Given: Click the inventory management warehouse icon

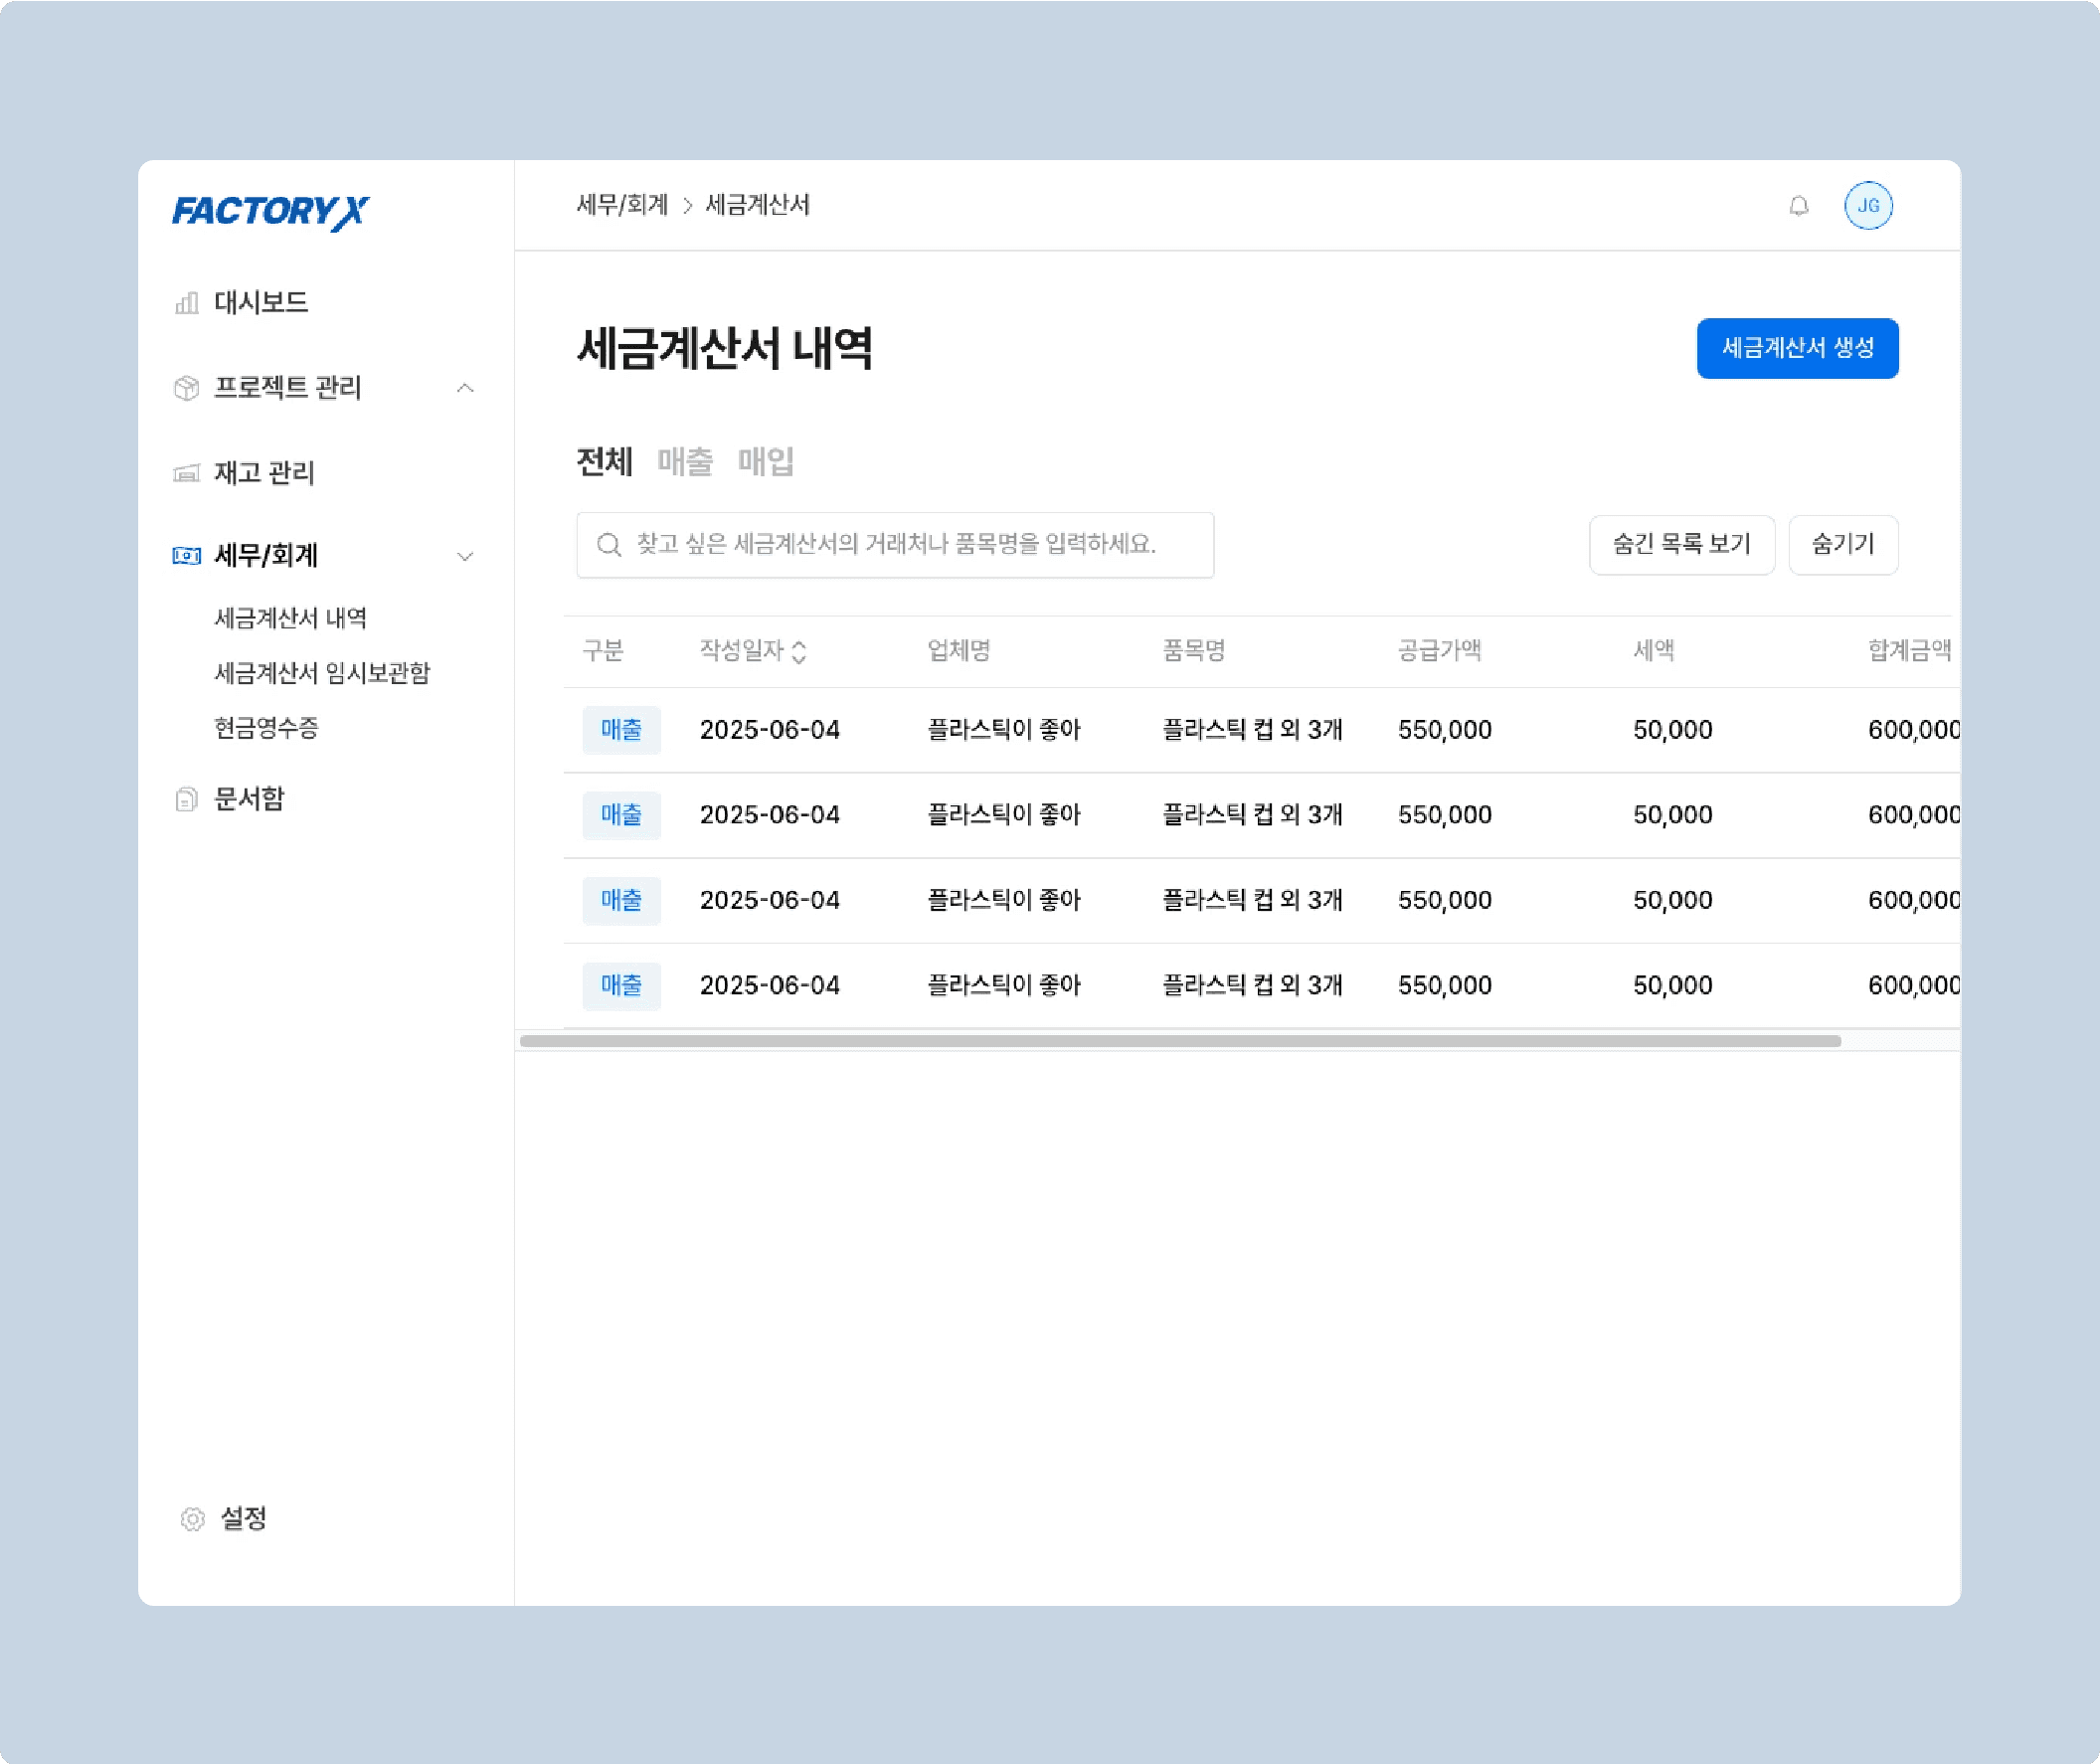Looking at the screenshot, I should click(187, 473).
